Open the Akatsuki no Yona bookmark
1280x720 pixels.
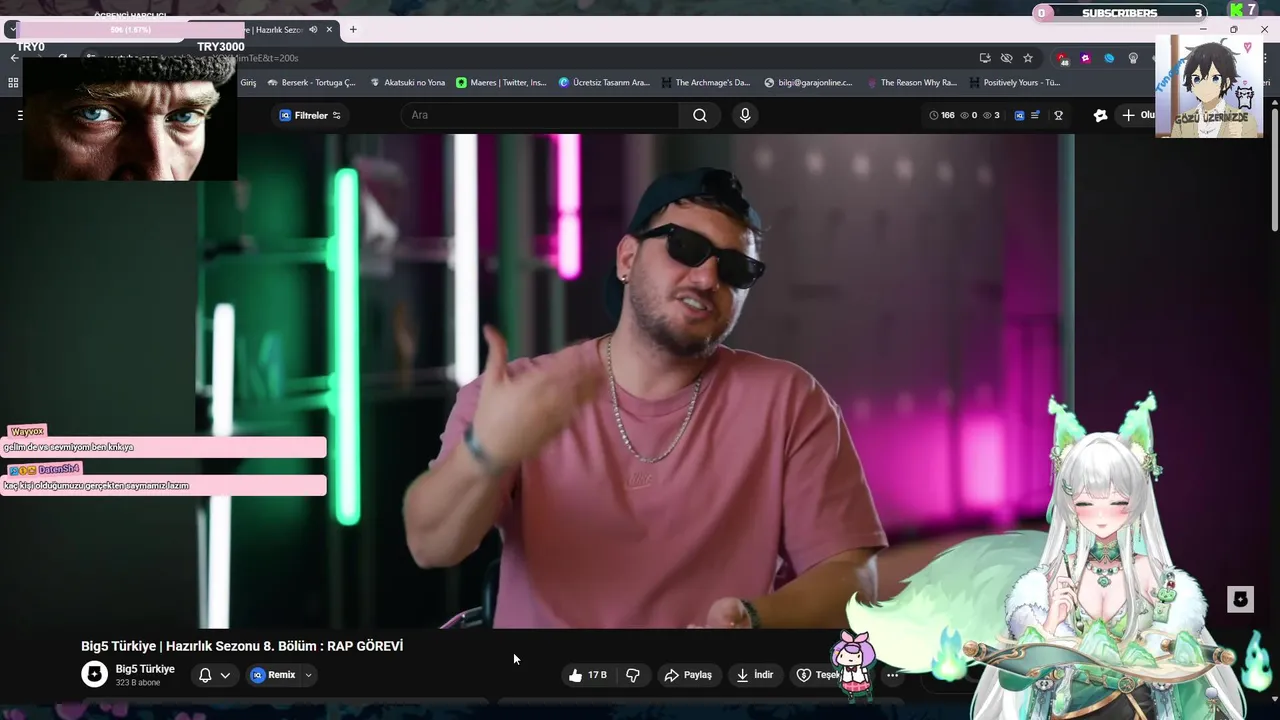tap(407, 83)
